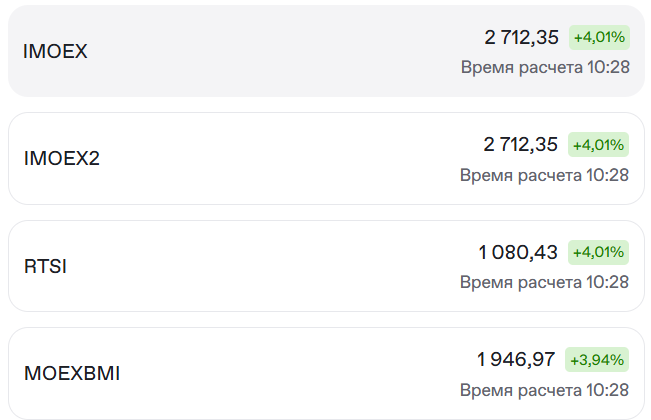651x420 pixels.
Task: Click the MOEXBMI index name label
Action: click(72, 374)
